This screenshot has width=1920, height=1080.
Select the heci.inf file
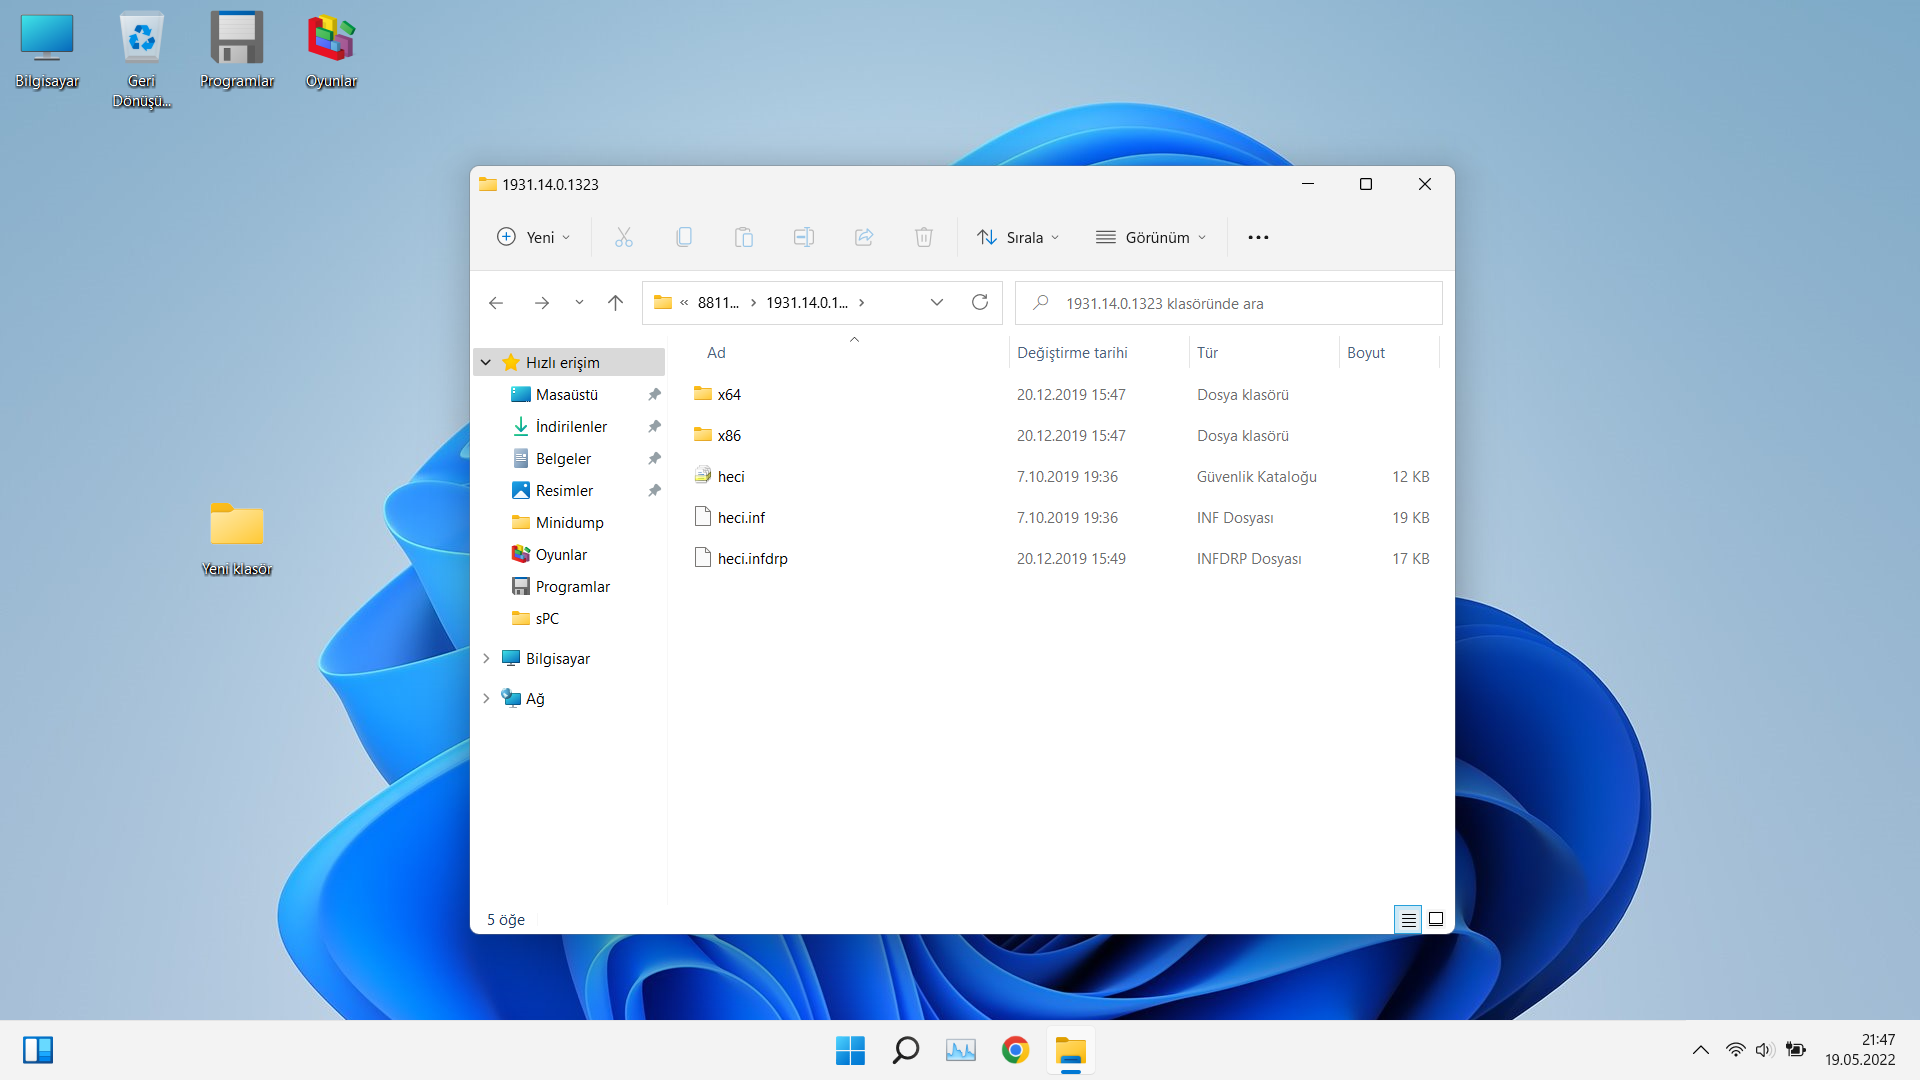click(x=741, y=517)
